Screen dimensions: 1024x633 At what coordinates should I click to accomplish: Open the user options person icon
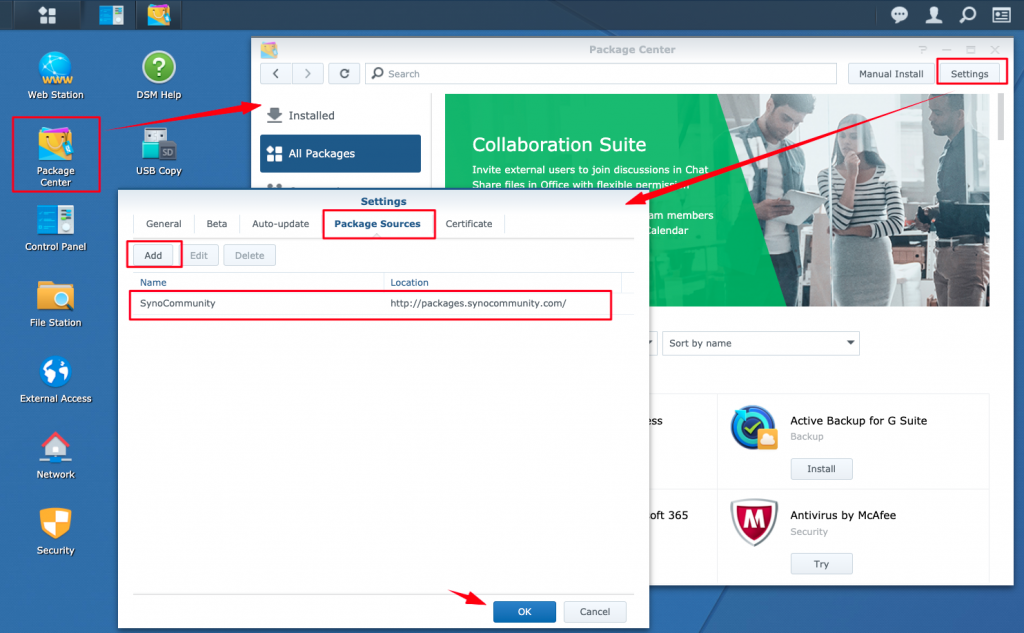(x=934, y=15)
